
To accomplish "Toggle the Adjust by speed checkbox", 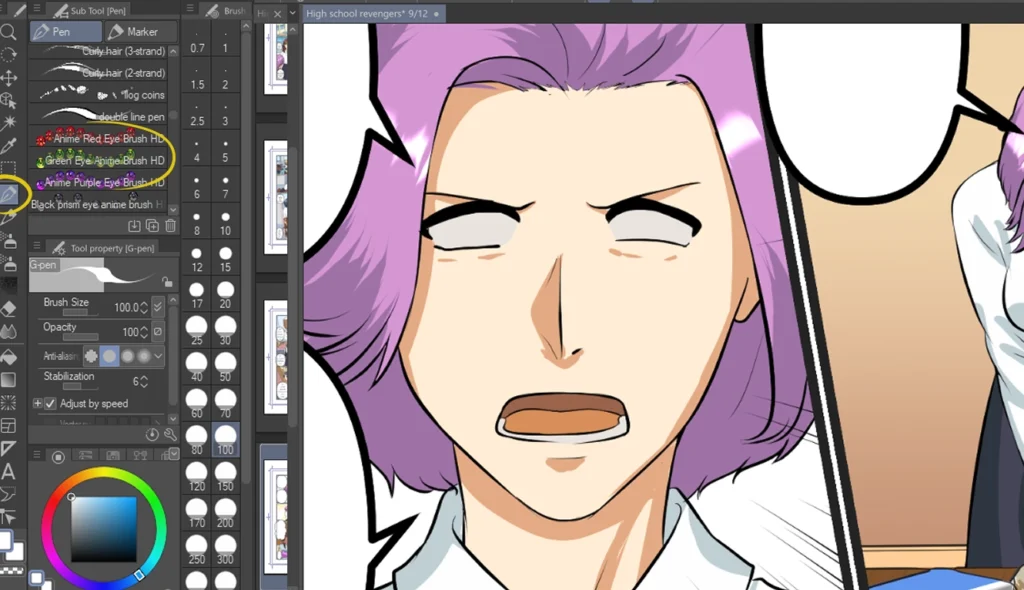I will 50,403.
